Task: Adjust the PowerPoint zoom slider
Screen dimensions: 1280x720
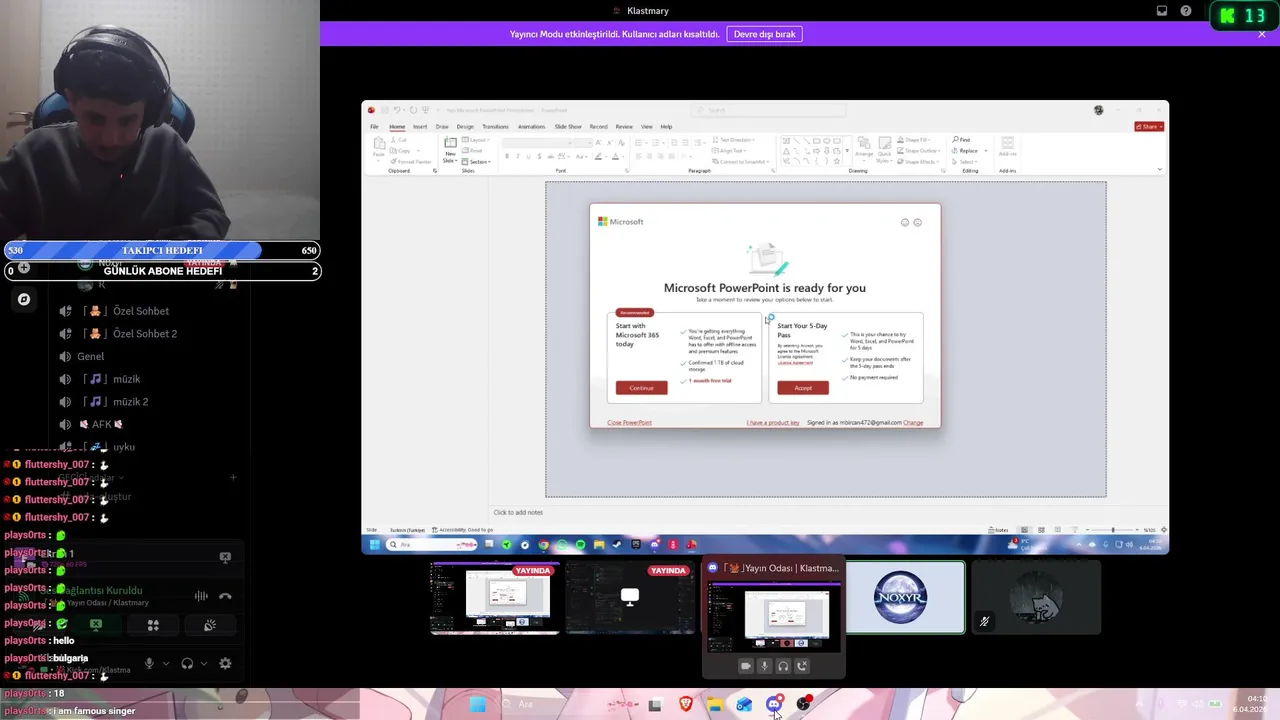Action: pyautogui.click(x=1113, y=530)
